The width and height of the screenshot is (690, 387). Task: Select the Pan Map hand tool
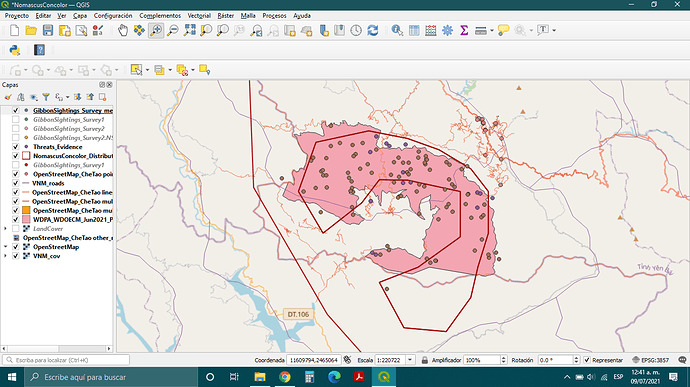coord(122,30)
